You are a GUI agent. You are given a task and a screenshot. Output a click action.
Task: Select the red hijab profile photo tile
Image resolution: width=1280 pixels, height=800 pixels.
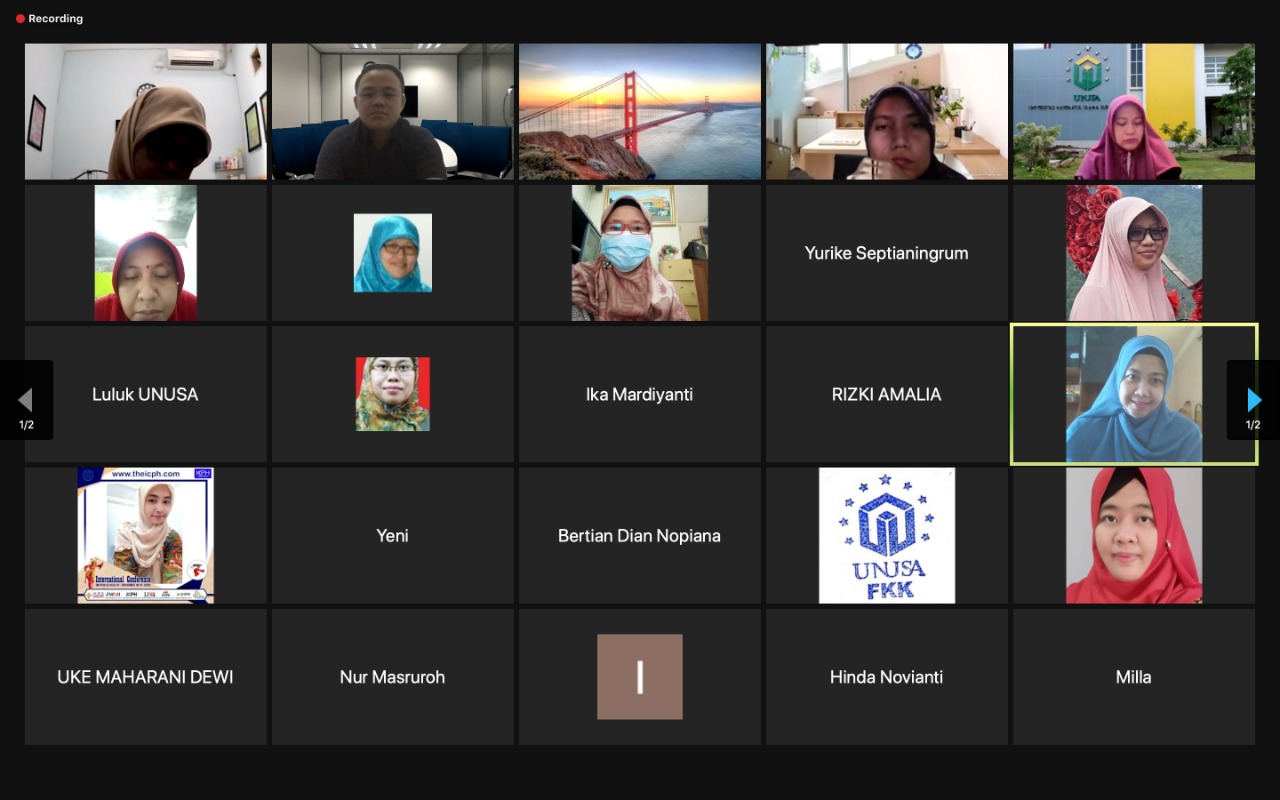pos(1134,536)
